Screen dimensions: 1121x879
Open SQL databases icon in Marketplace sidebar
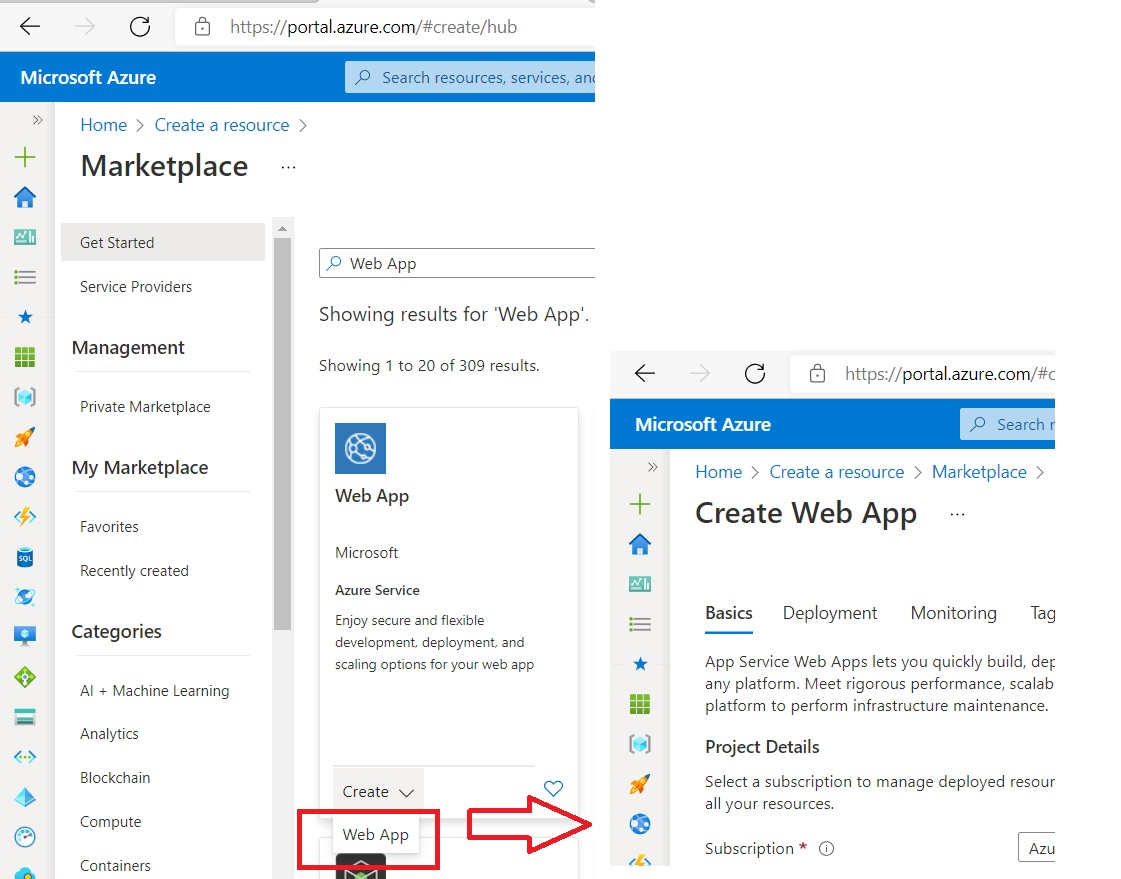click(25, 557)
